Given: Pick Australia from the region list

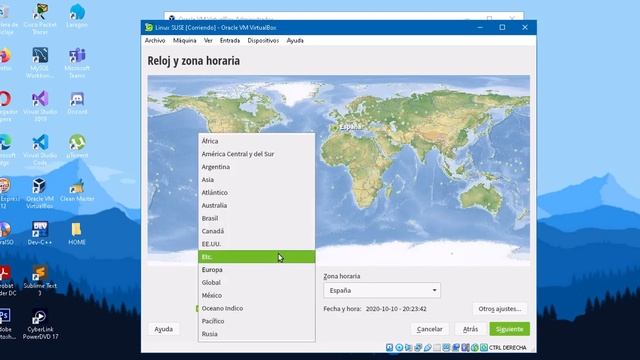Looking at the screenshot, I should [257, 205].
